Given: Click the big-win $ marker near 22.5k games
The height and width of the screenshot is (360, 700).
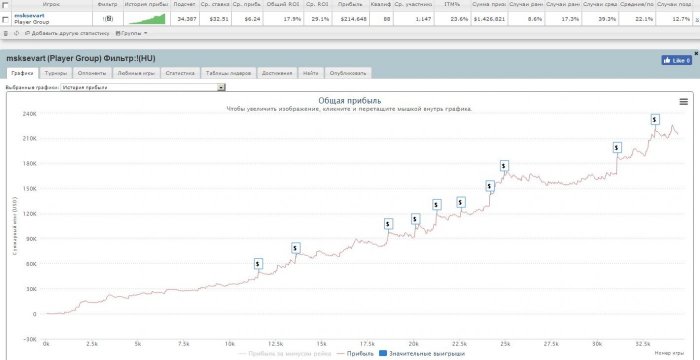Looking at the screenshot, I should pyautogui.click(x=461, y=202).
